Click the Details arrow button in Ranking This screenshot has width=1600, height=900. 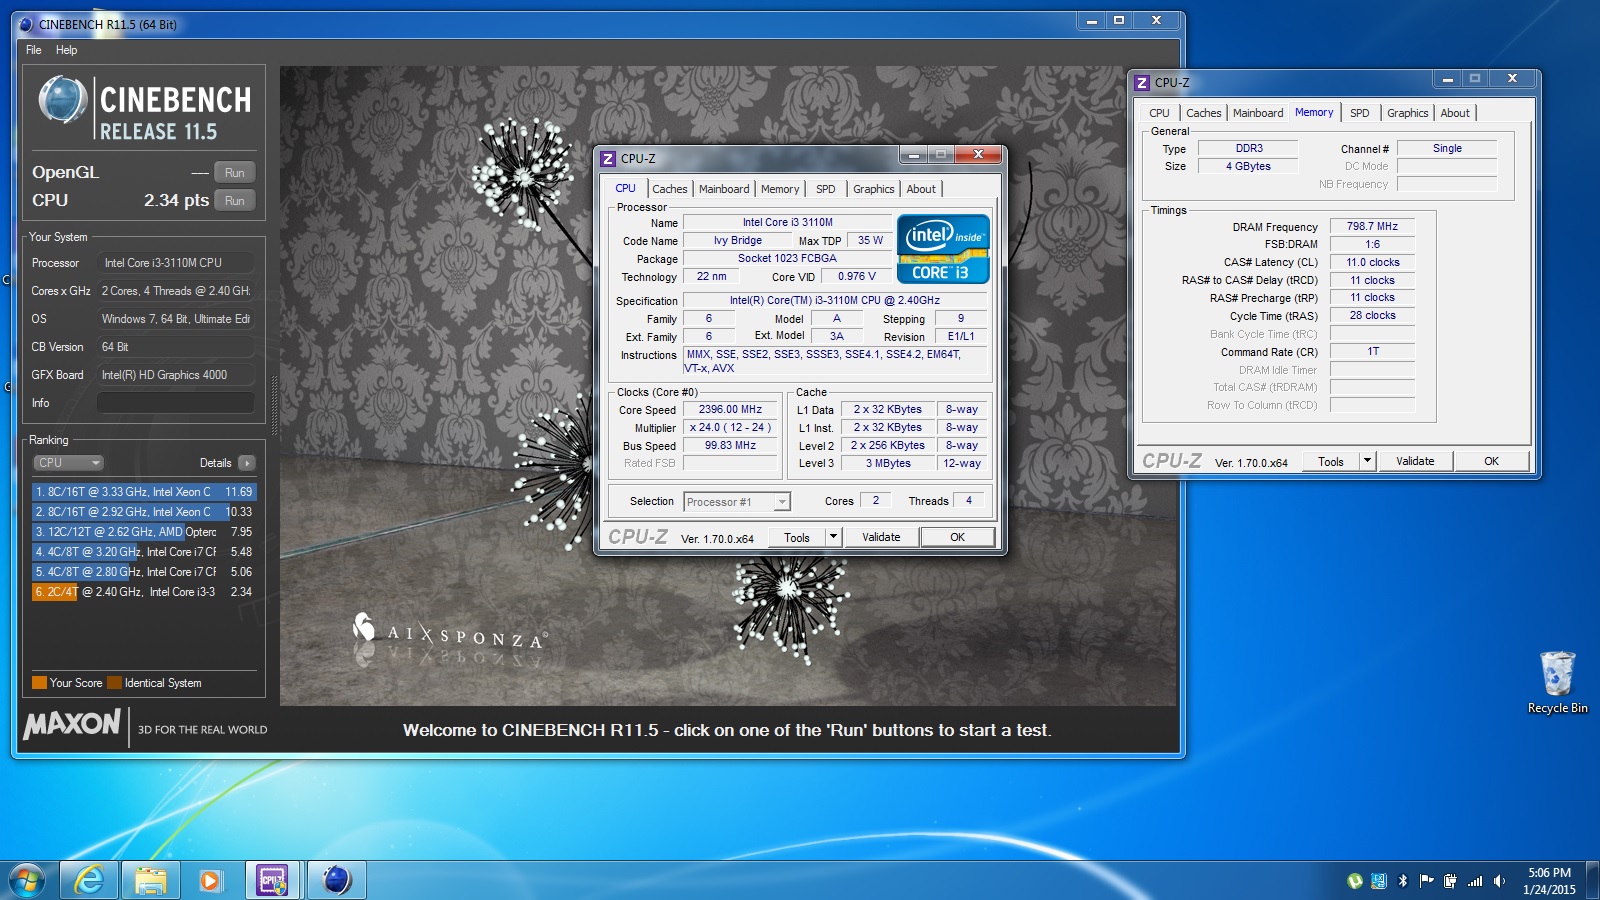247,463
